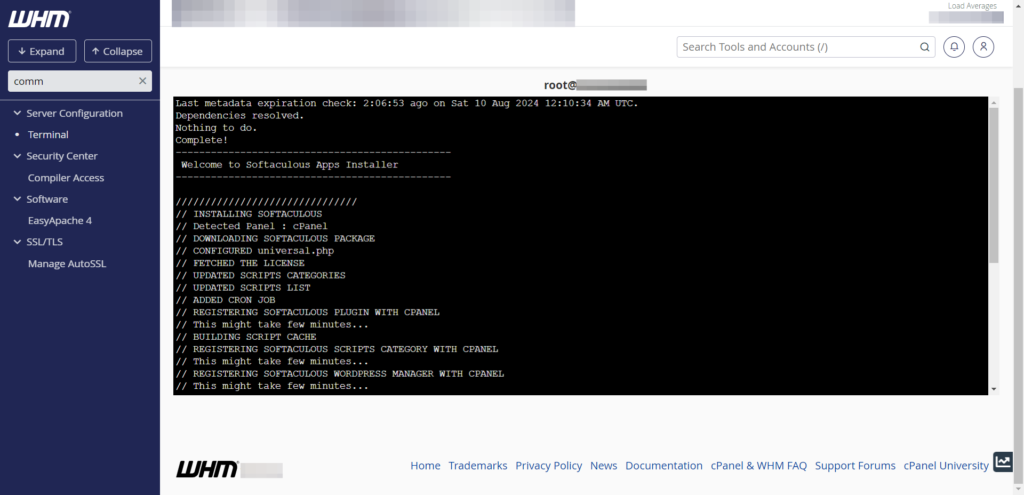This screenshot has width=1024, height=495.
Task: Click the terminal scroll up arrow
Action: point(994,103)
